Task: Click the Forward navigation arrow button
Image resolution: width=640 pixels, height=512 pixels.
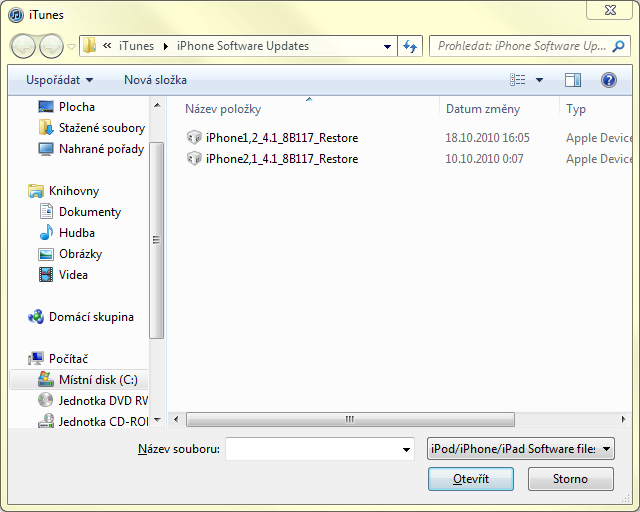Action: pyautogui.click(x=51, y=46)
